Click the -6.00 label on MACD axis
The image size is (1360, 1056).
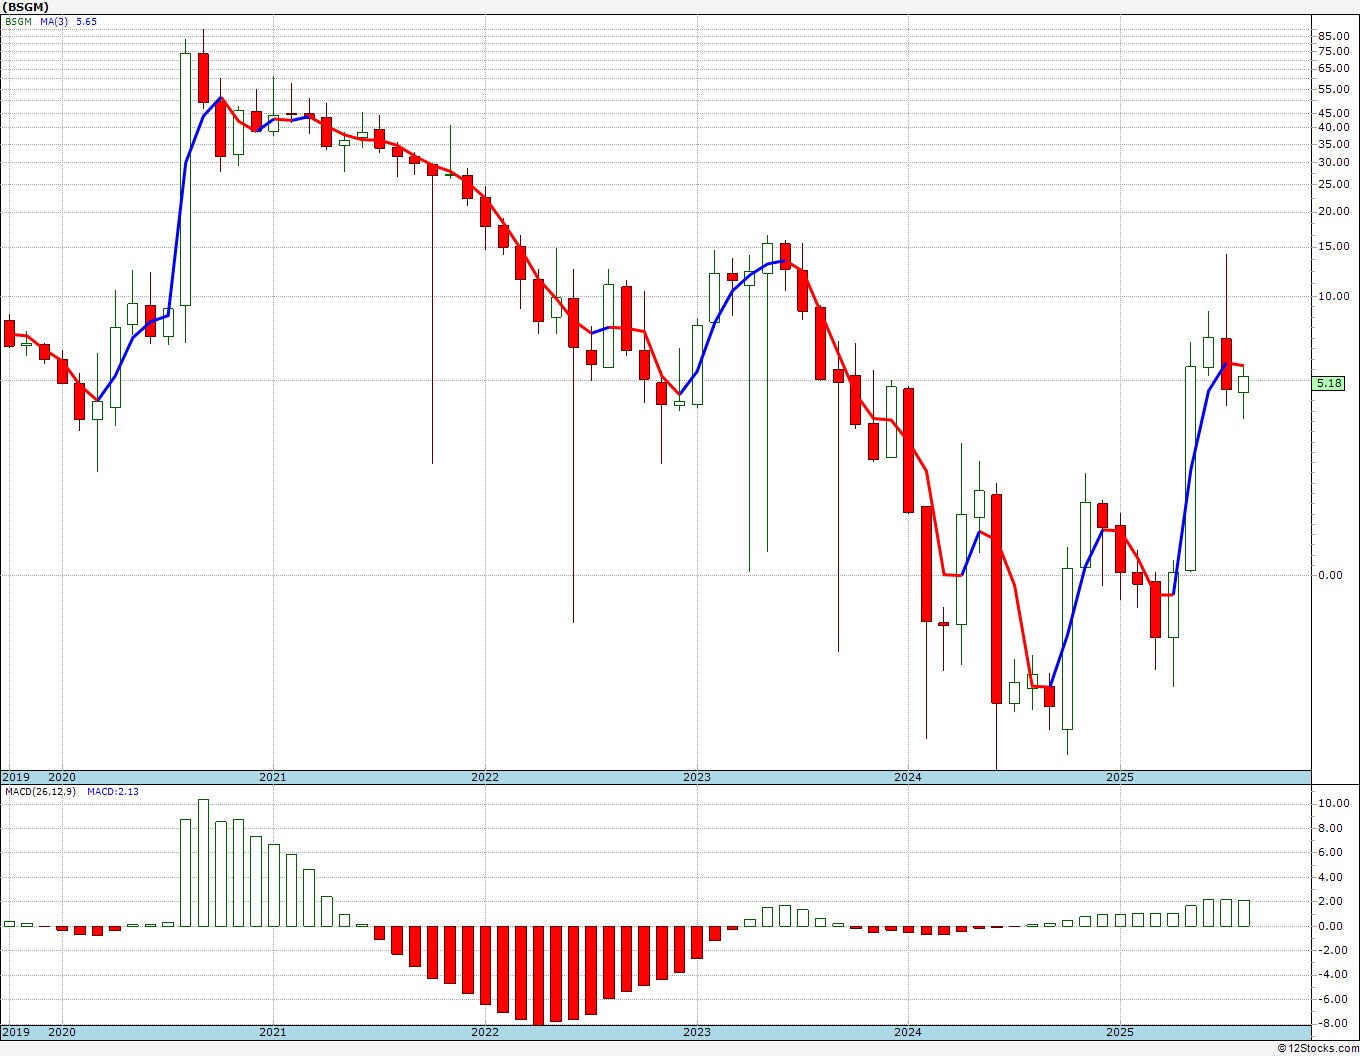1335,1000
